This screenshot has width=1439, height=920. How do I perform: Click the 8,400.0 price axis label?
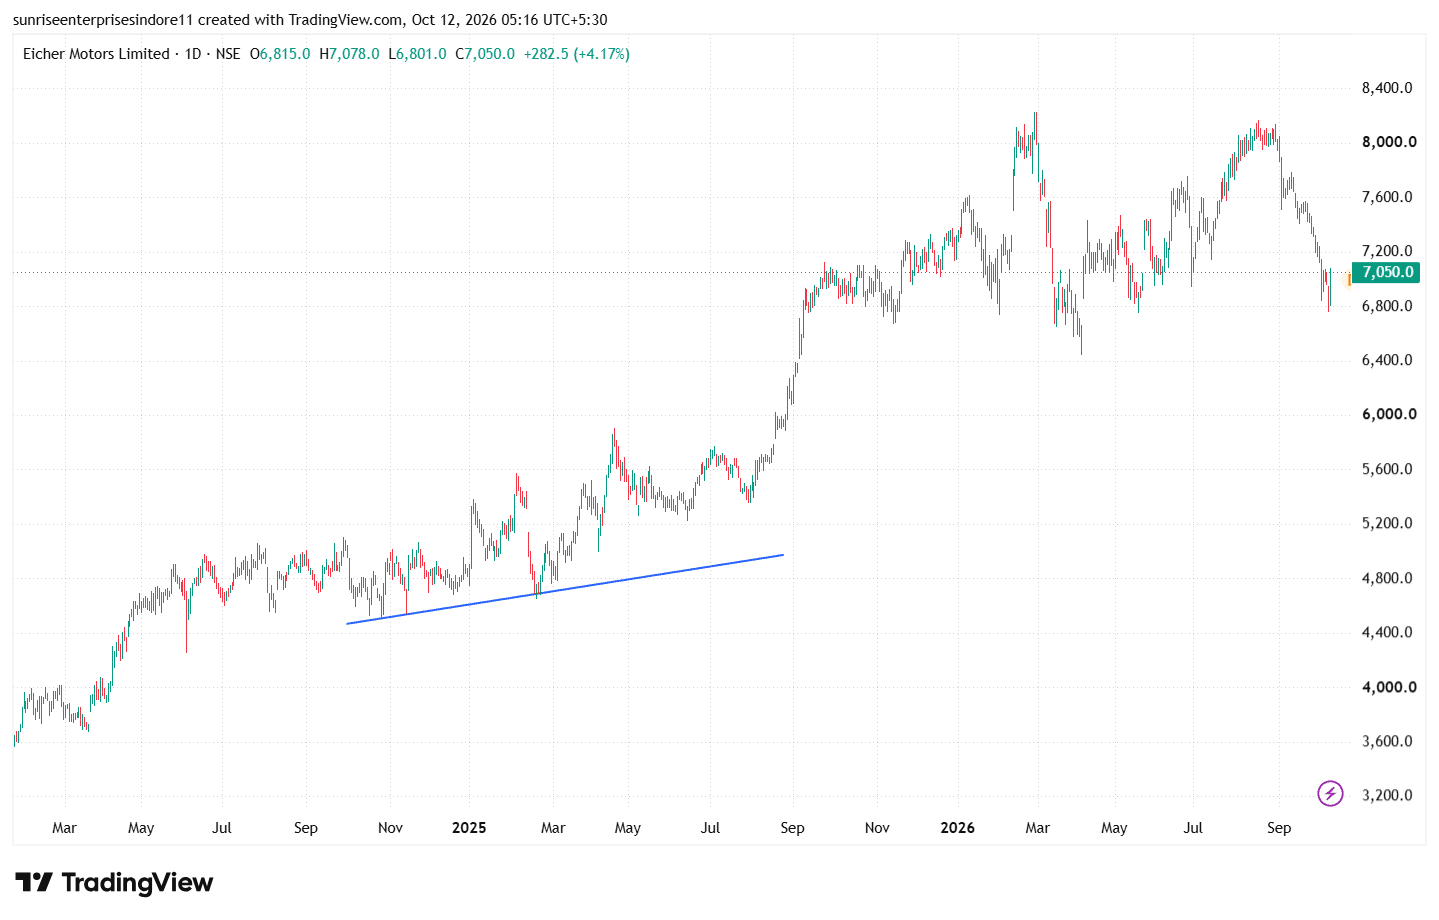click(x=1387, y=88)
